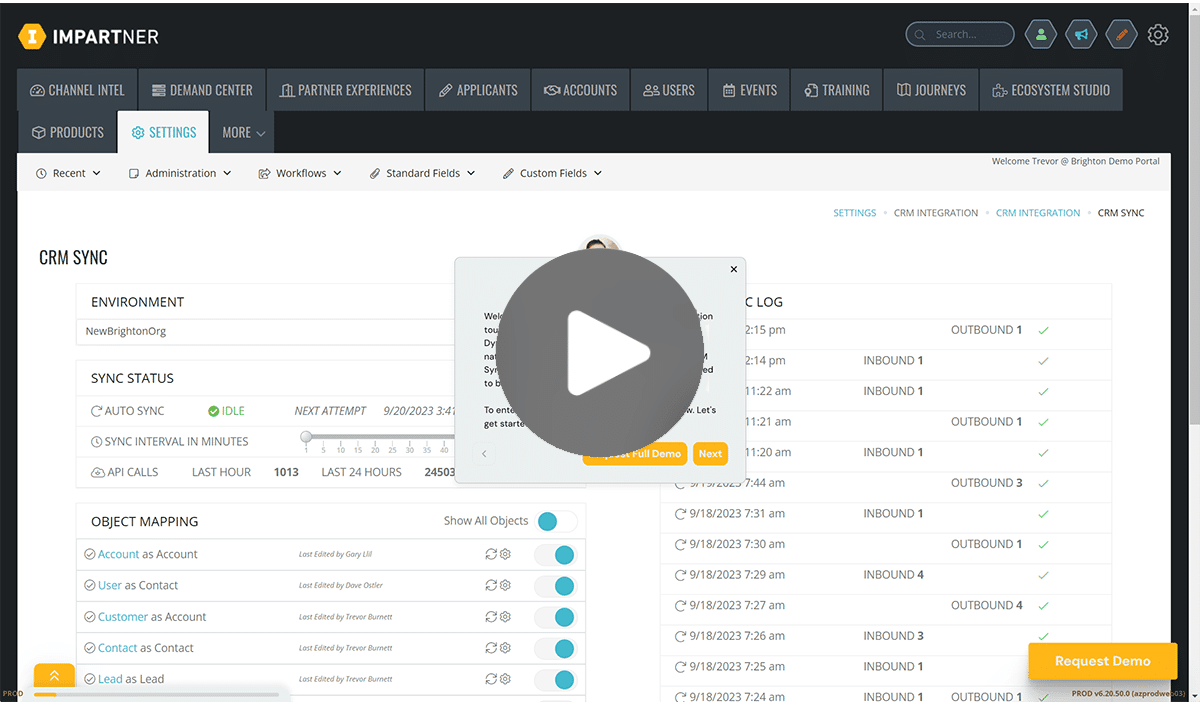Image resolution: width=1200 pixels, height=705 pixels.
Task: Expand the Administration dropdown
Action: pyautogui.click(x=180, y=173)
